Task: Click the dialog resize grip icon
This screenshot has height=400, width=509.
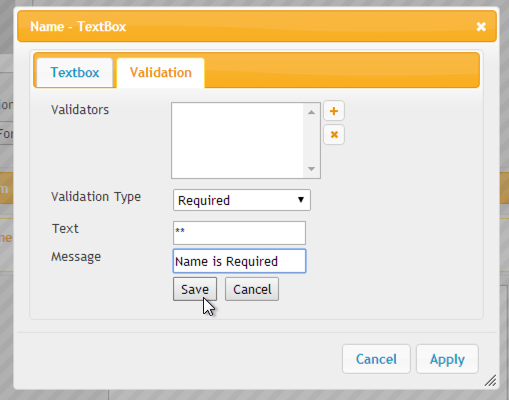Action: pos(490,380)
